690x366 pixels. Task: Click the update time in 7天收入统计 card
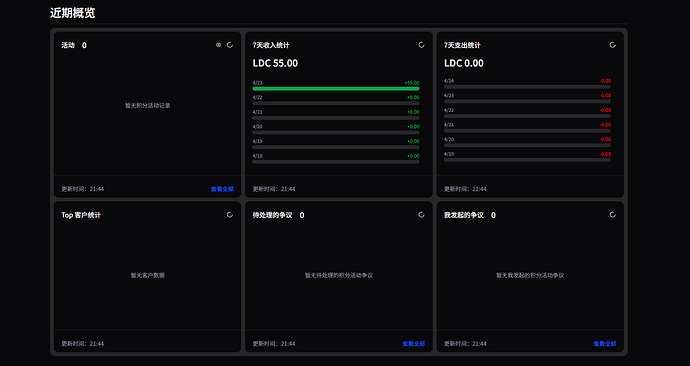tap(274, 189)
